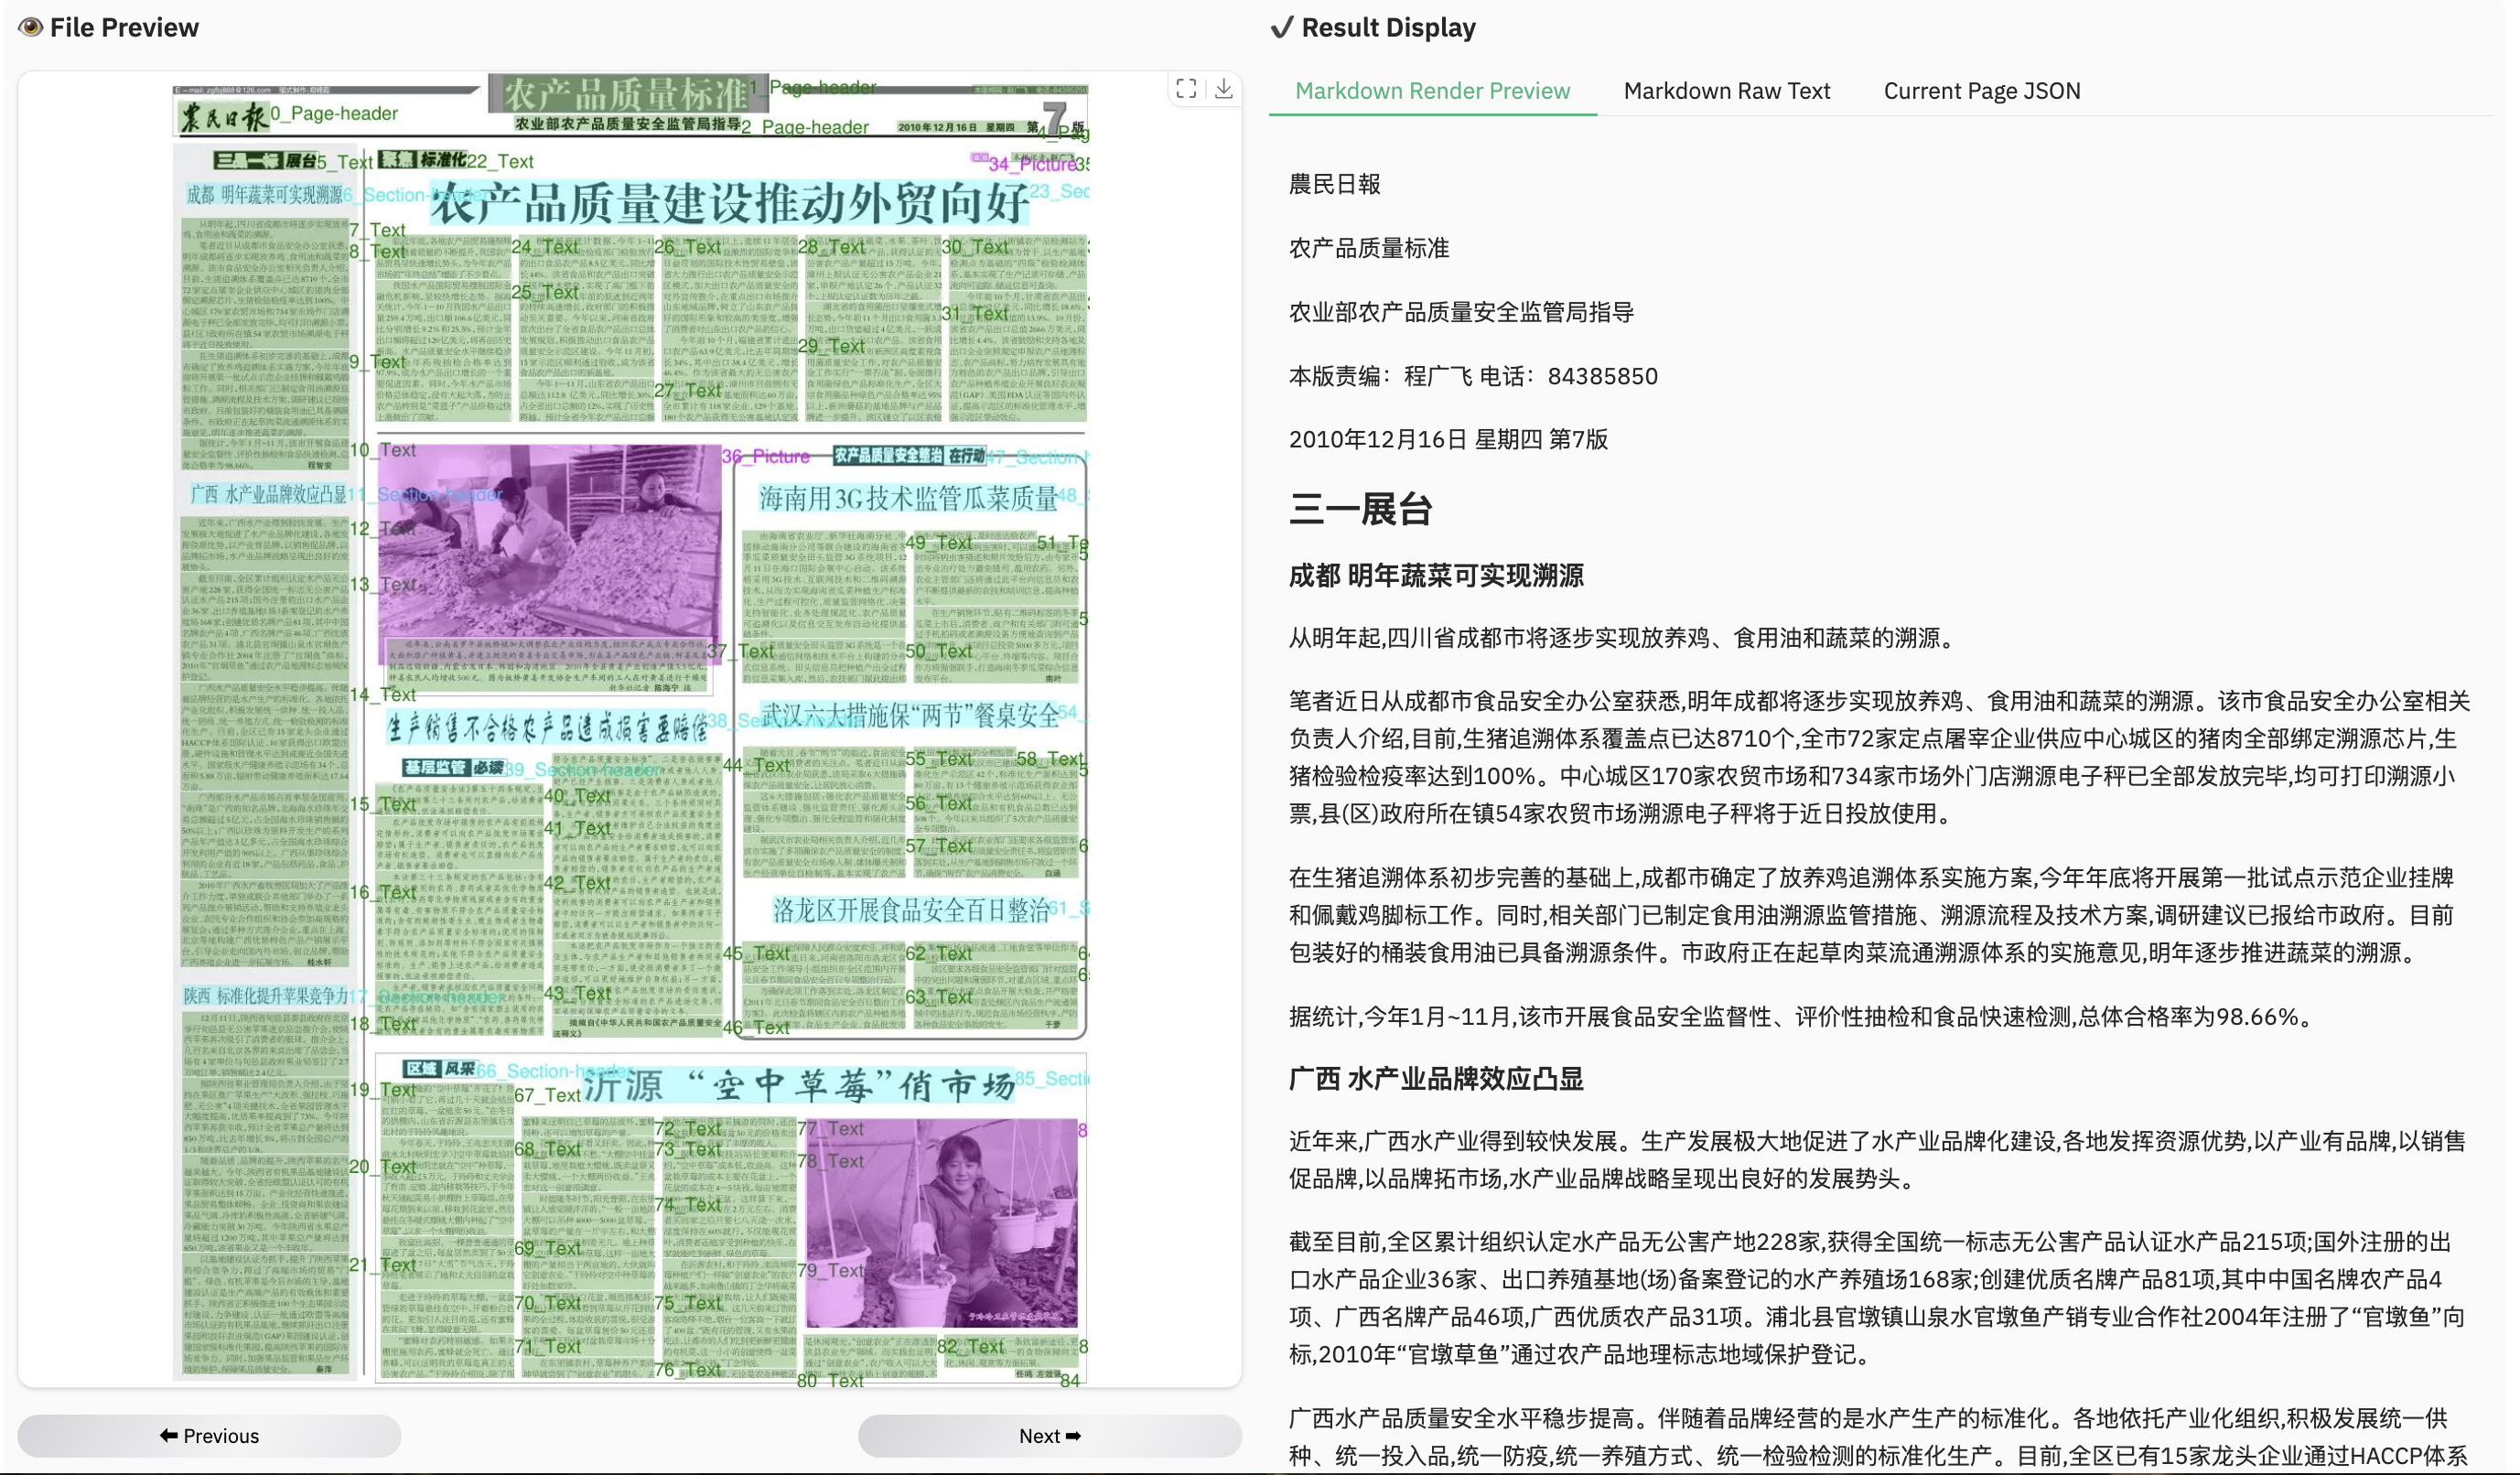Click the 沂源 空中草莓 俏市场 title region
Image resolution: width=2520 pixels, height=1475 pixels.
[797, 1085]
